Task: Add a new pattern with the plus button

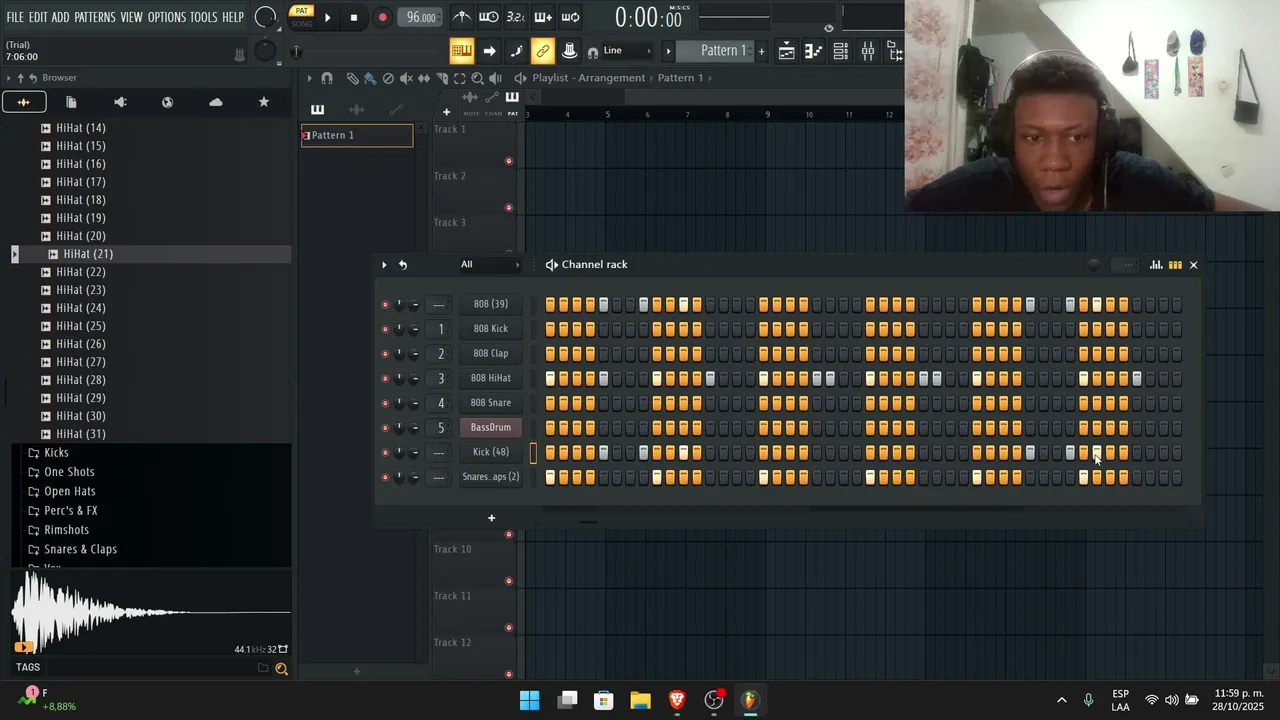Action: (761, 51)
